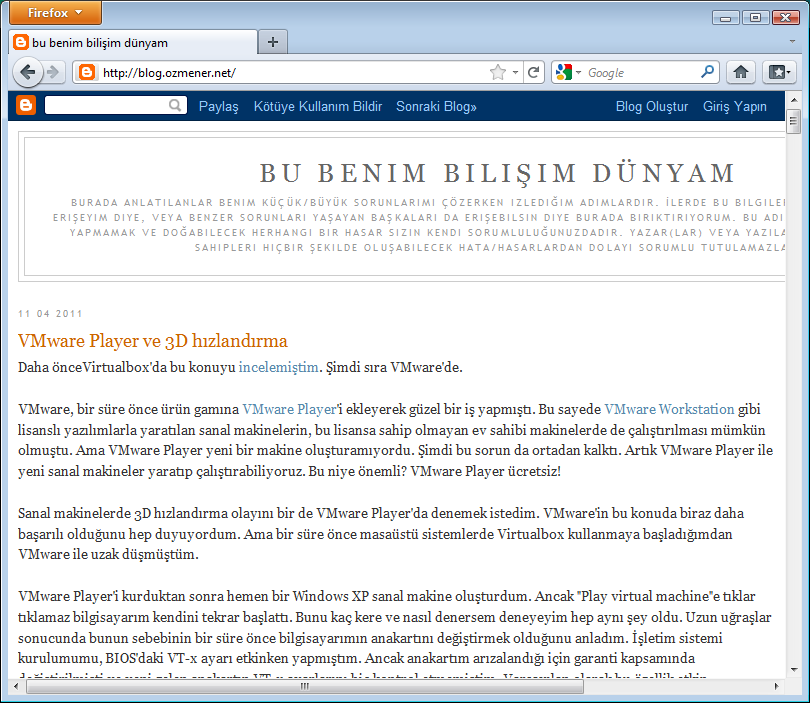Click the vertical scrollbar thumb

(794, 122)
